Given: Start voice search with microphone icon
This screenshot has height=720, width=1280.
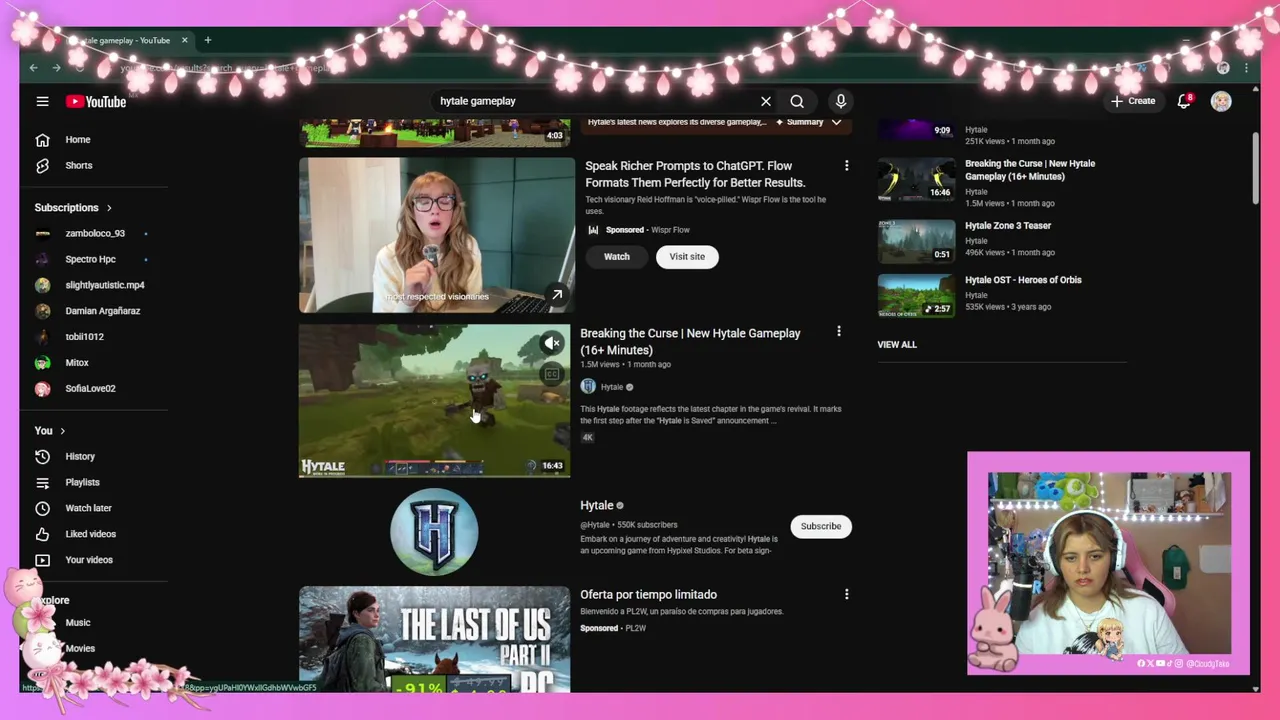Looking at the screenshot, I should [841, 101].
